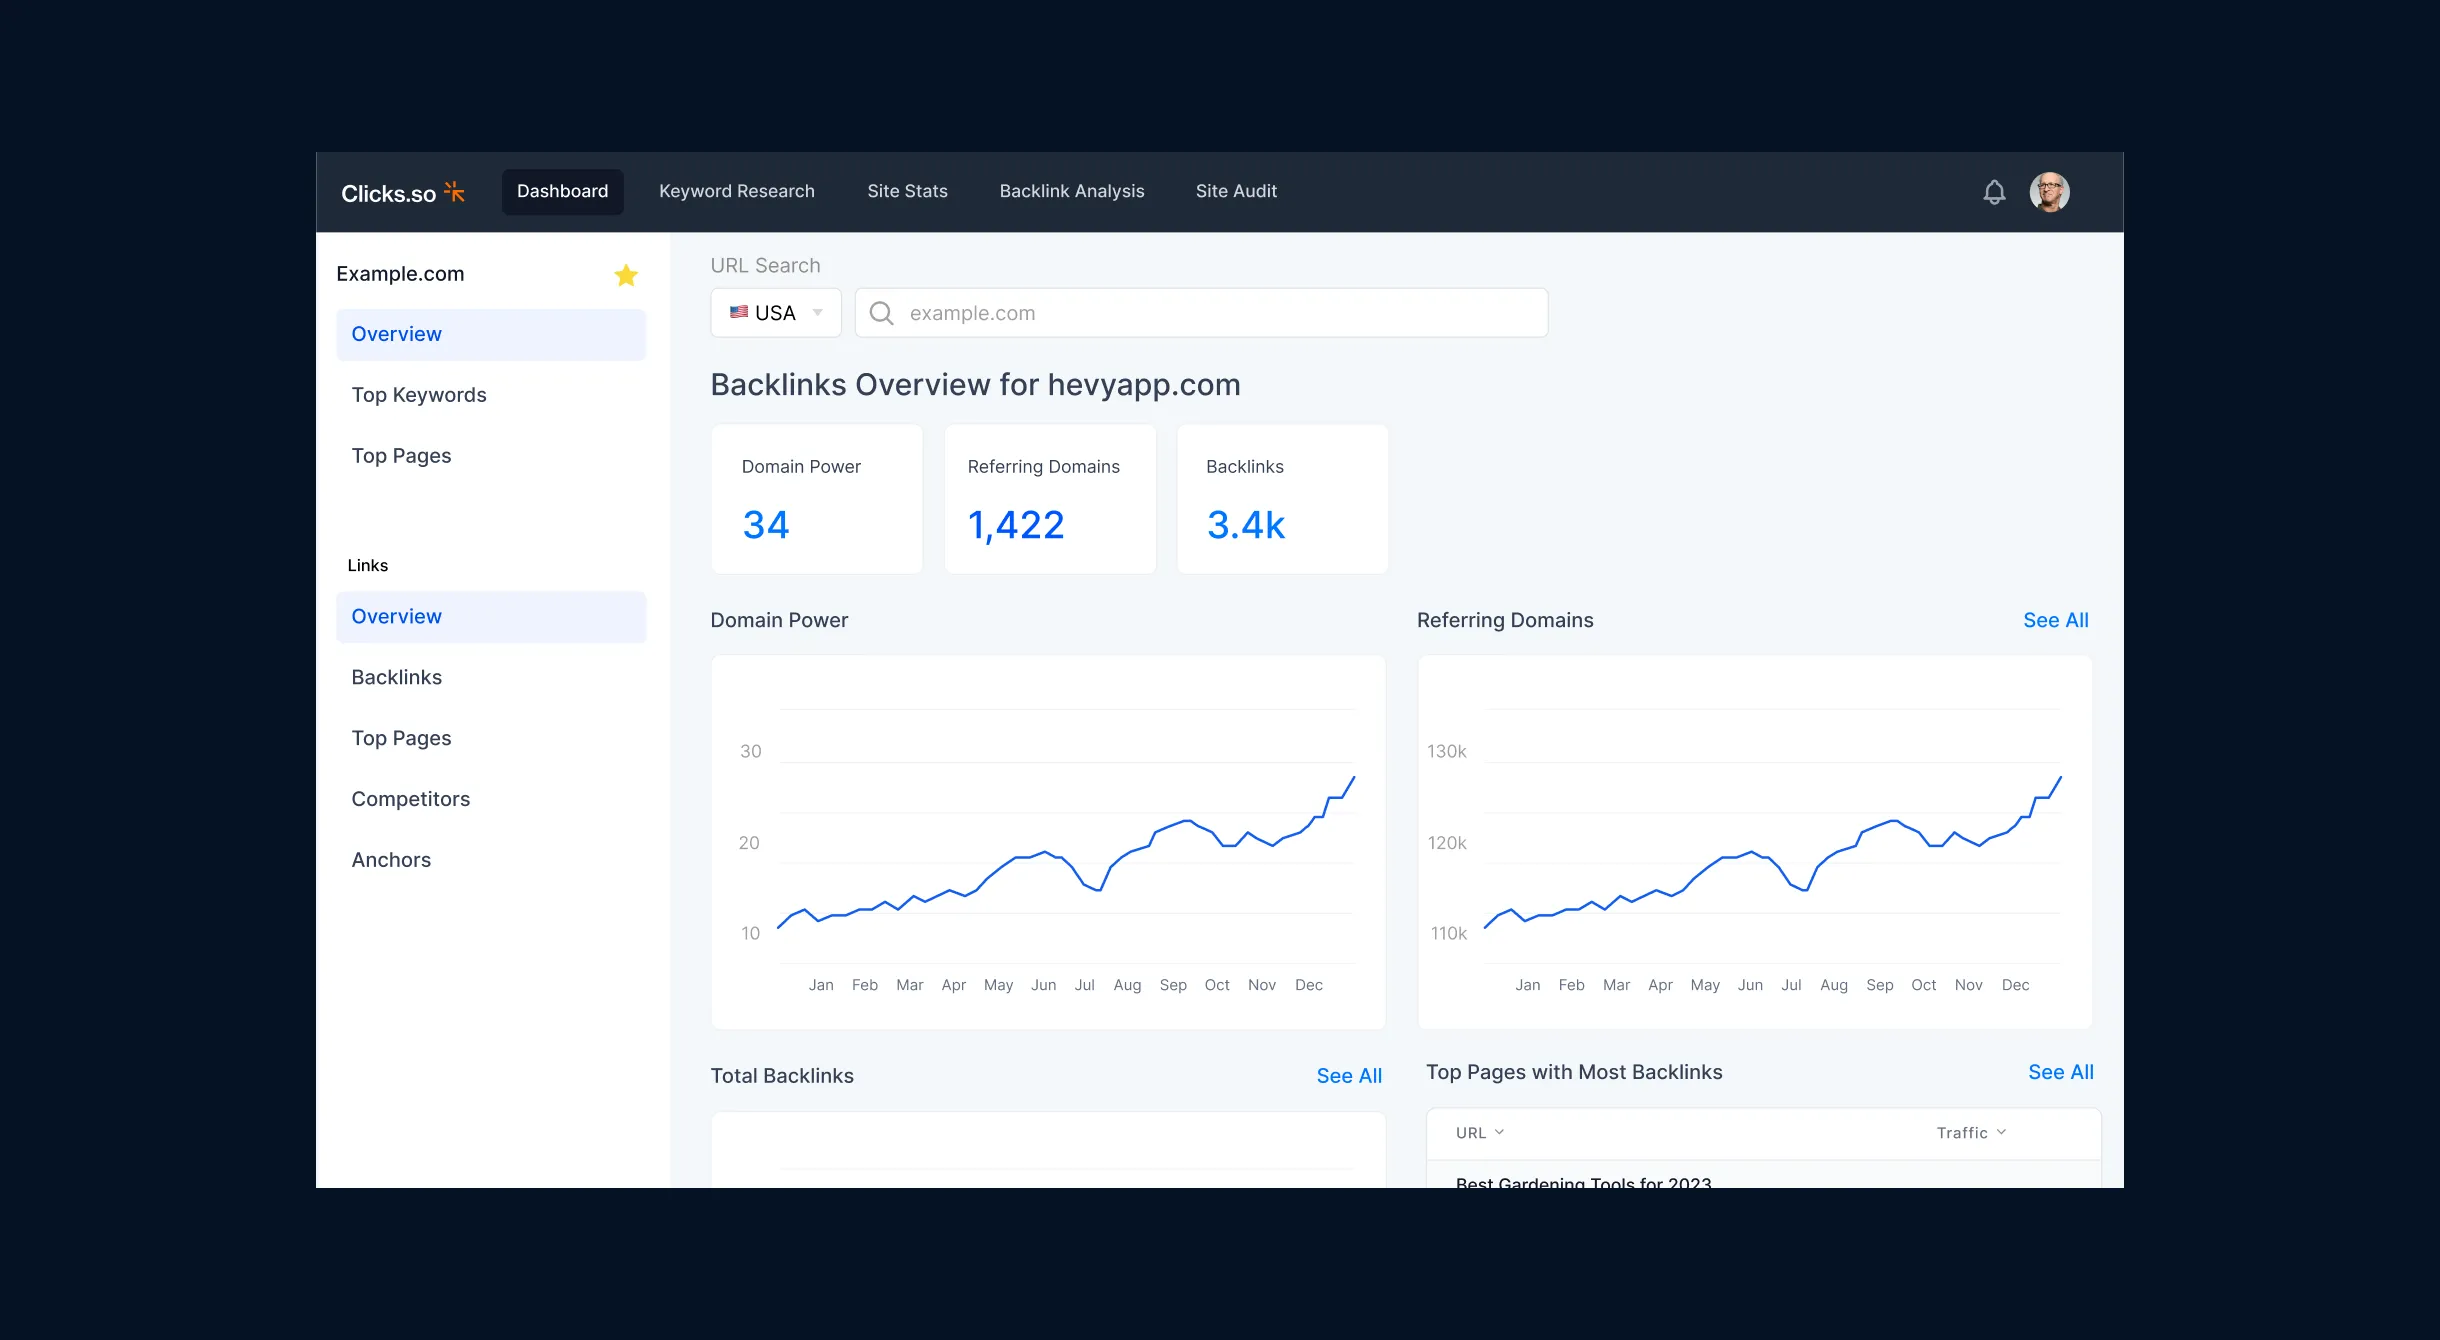Screen dimensions: 2440x1340
Task: Click the search magnifier icon
Action: (881, 313)
